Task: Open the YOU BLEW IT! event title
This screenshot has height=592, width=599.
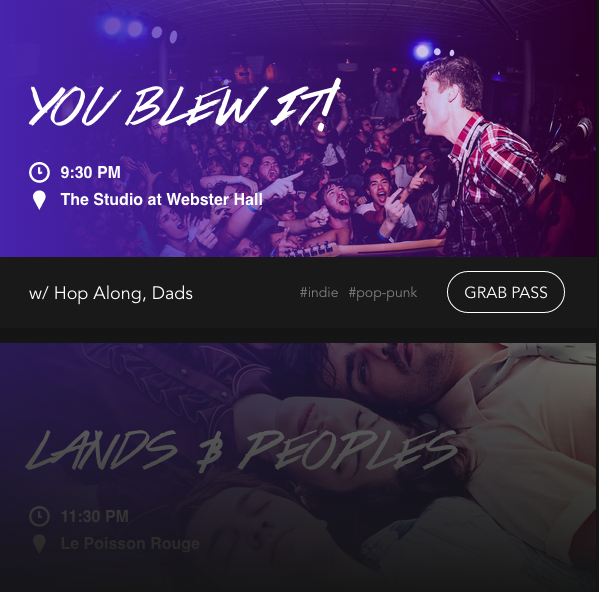Action: coord(185,103)
